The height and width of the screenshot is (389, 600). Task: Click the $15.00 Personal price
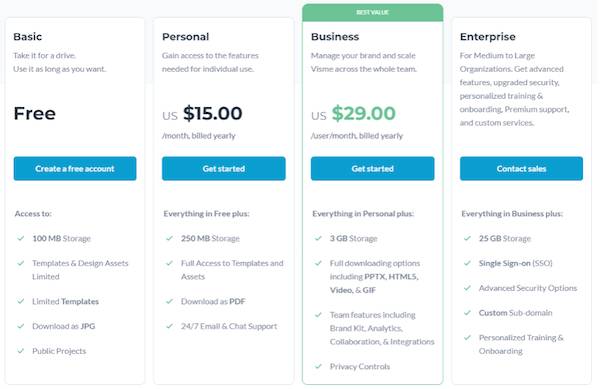pyautogui.click(x=213, y=113)
